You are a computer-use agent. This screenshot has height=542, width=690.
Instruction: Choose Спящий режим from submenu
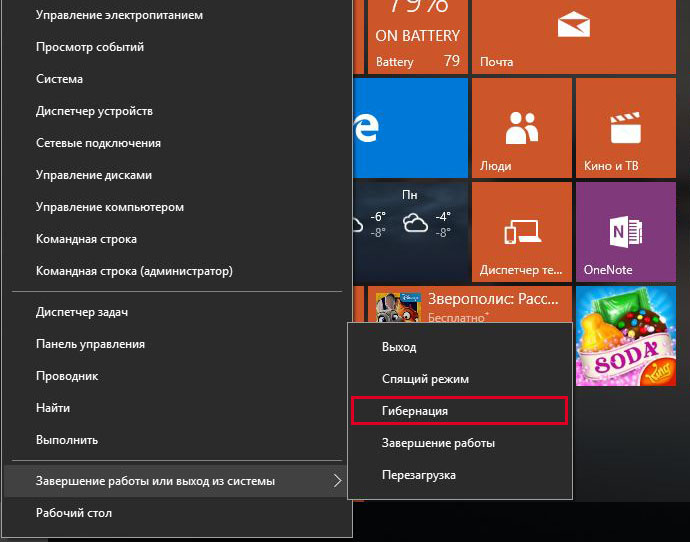[425, 379]
